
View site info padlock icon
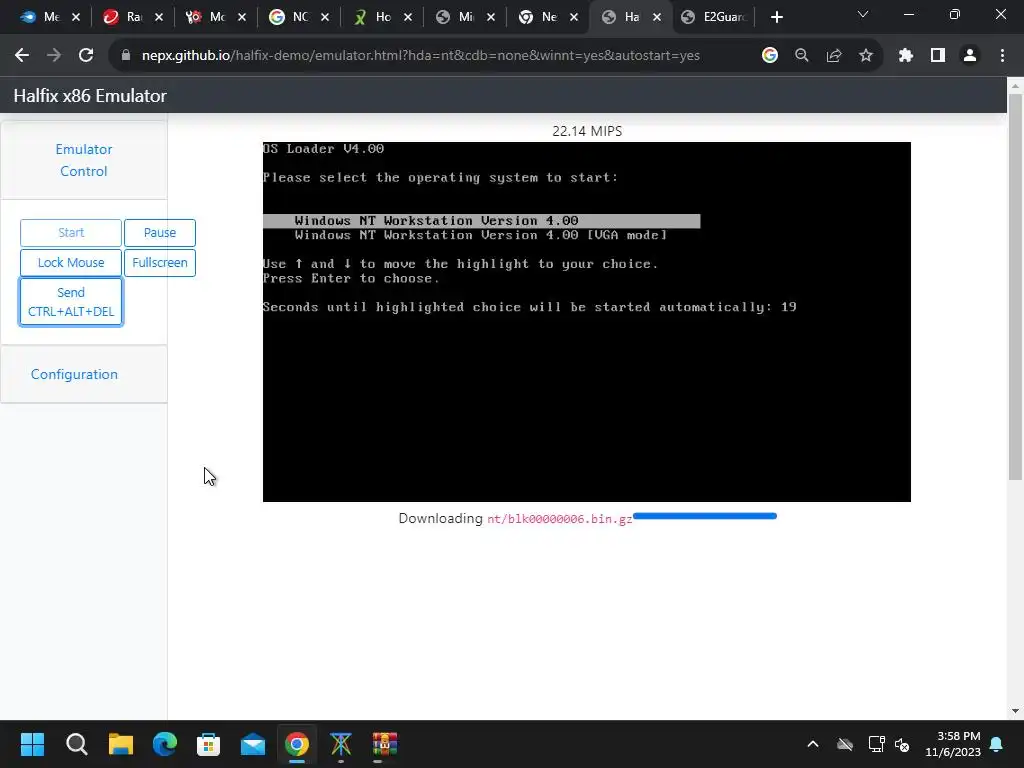click(126, 56)
